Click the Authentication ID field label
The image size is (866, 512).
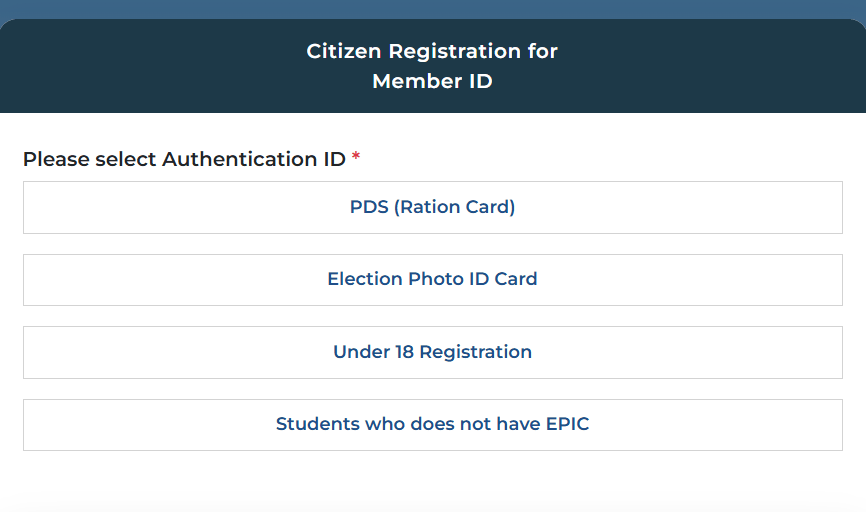pos(184,159)
